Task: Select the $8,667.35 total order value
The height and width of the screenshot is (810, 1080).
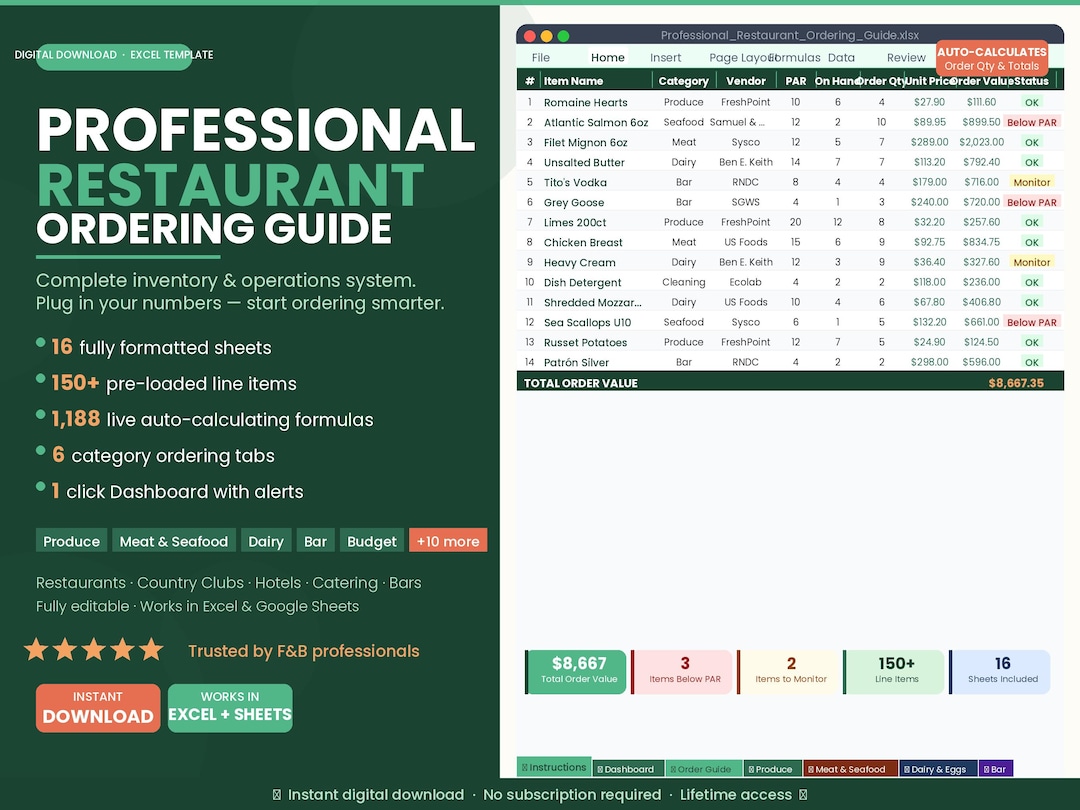Action: [1016, 383]
